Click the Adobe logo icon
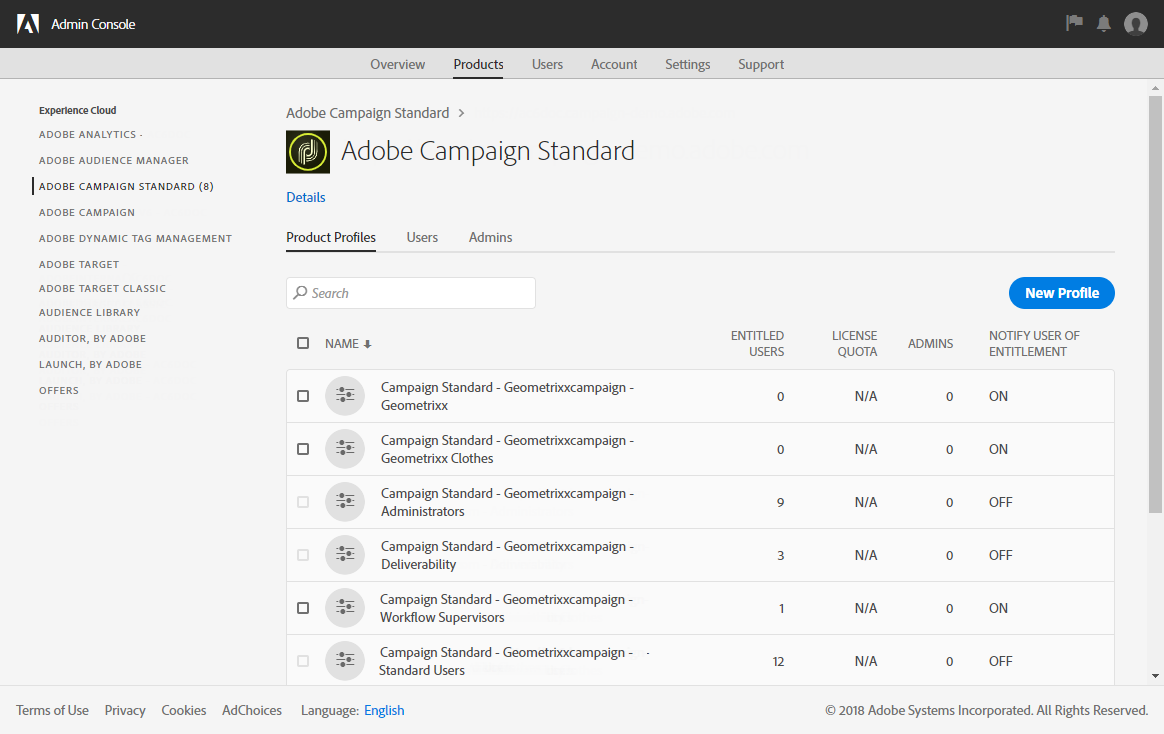 click(28, 24)
